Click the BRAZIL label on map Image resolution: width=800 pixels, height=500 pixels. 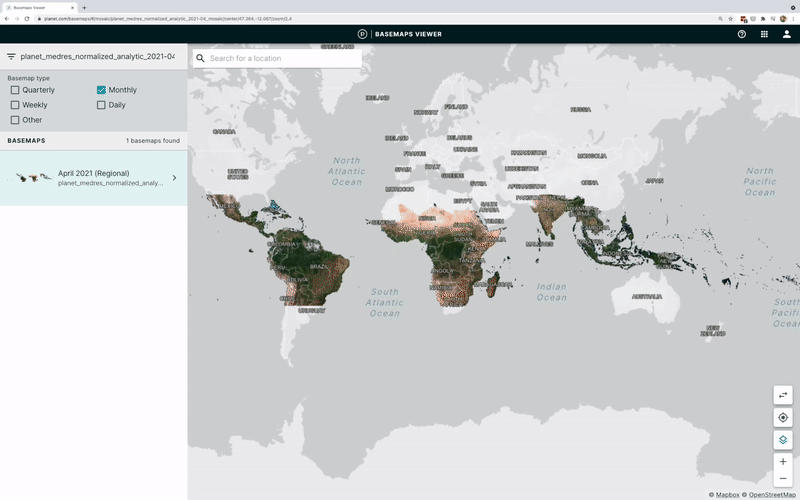pos(319,267)
